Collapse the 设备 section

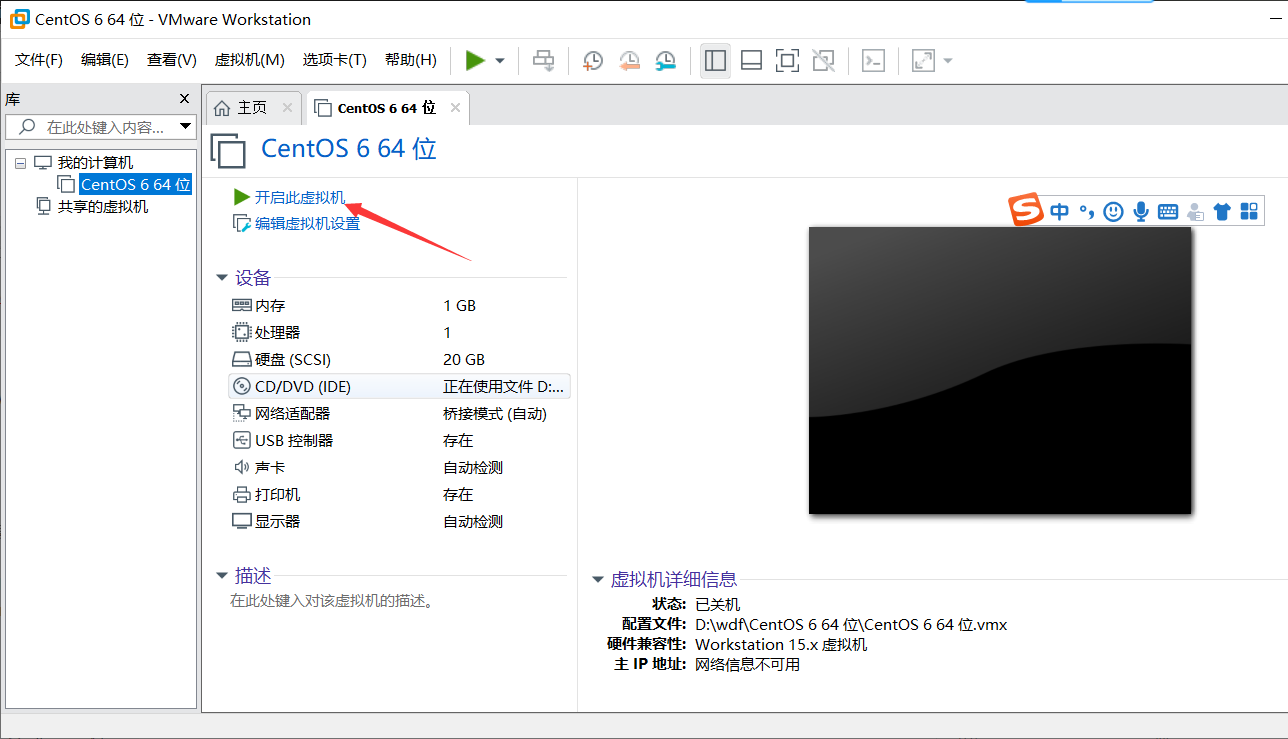(222, 278)
